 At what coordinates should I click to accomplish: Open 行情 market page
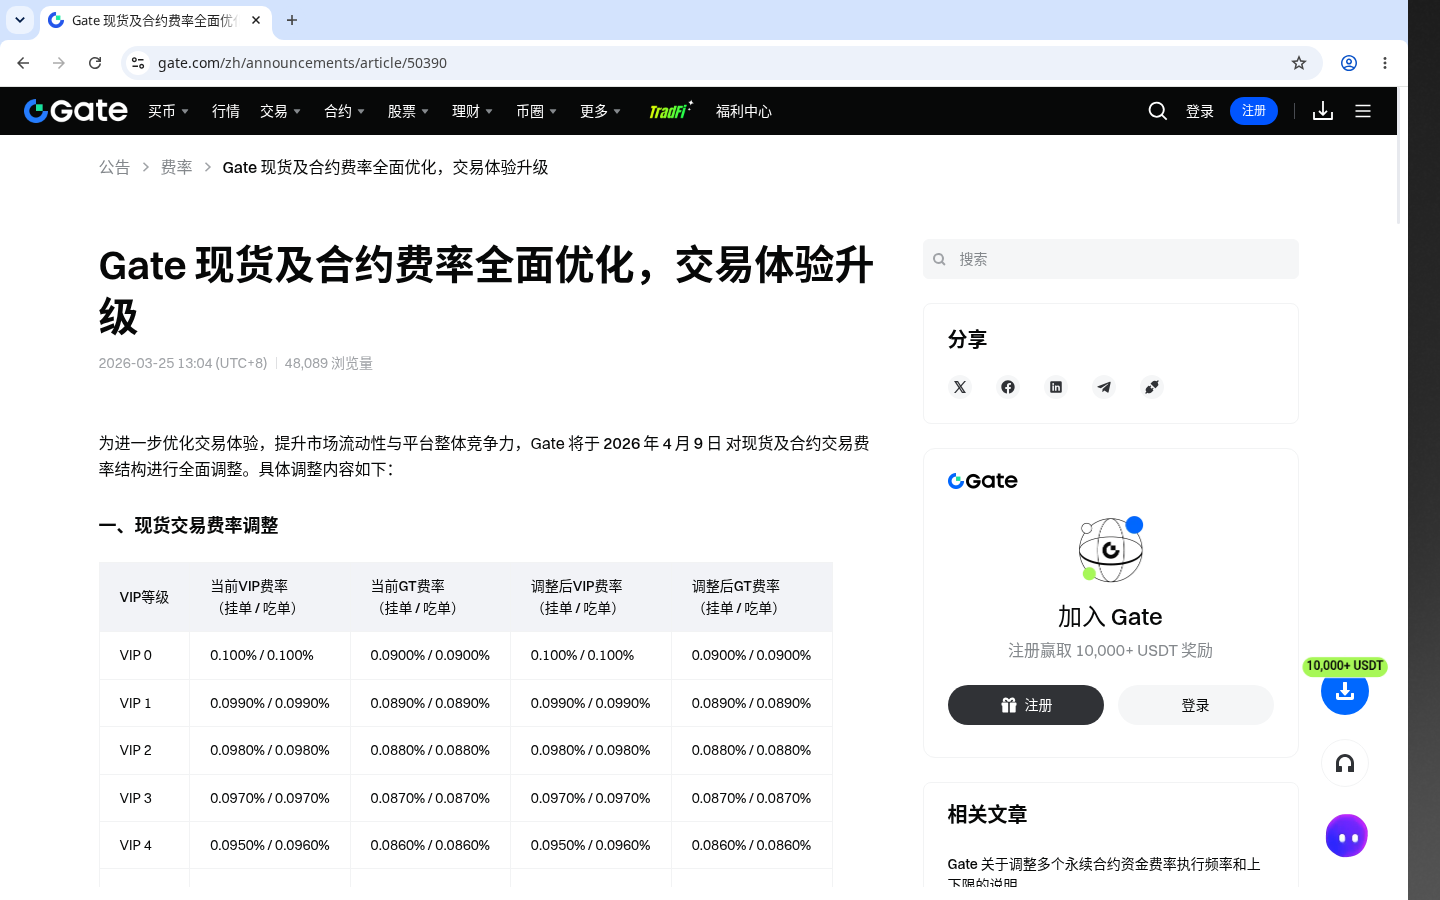coord(226,111)
